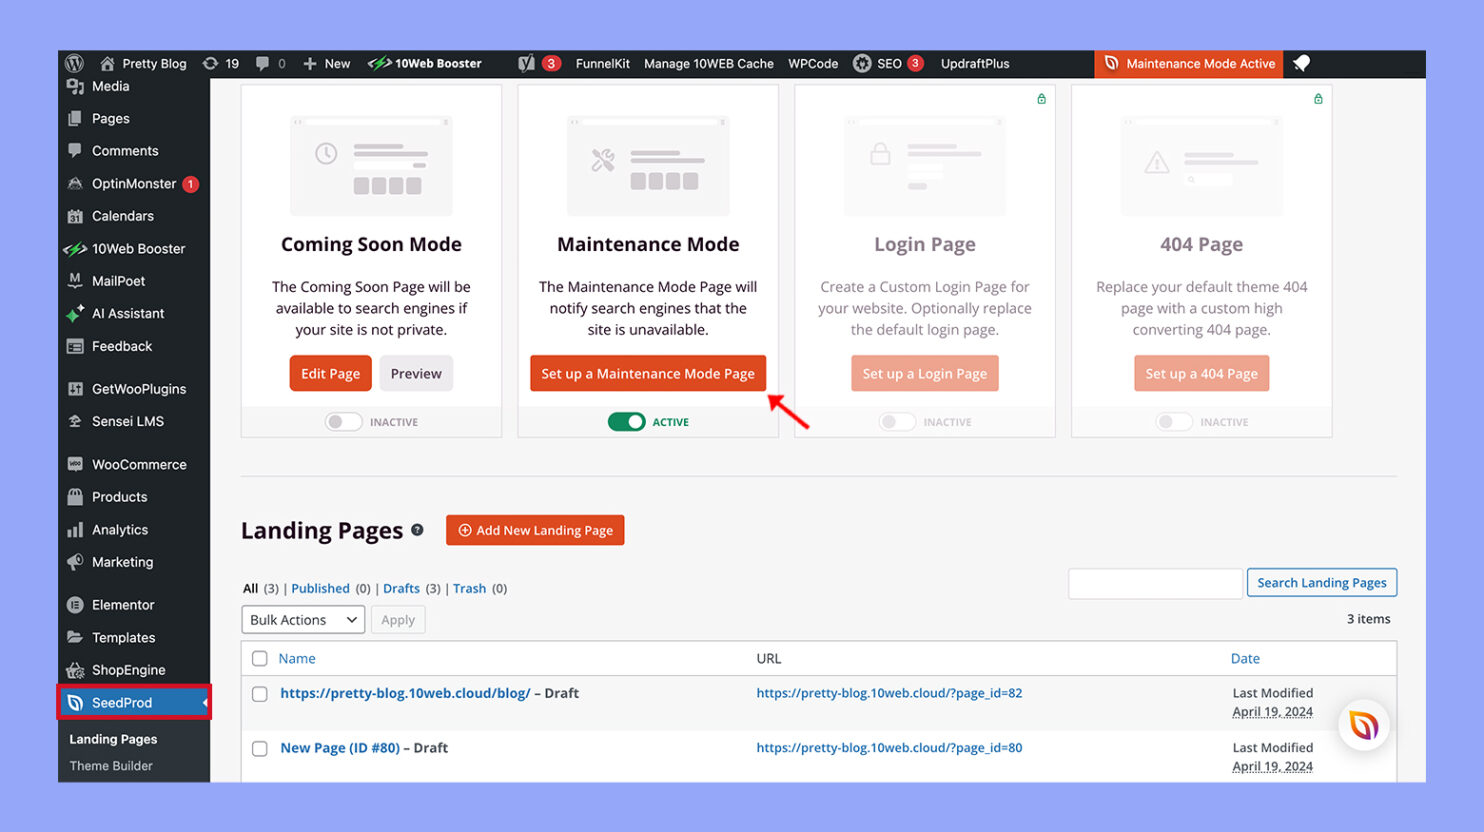This screenshot has height=832, width=1484.
Task: Select the SeedProd leaf icon in the sidebar
Action: point(77,701)
